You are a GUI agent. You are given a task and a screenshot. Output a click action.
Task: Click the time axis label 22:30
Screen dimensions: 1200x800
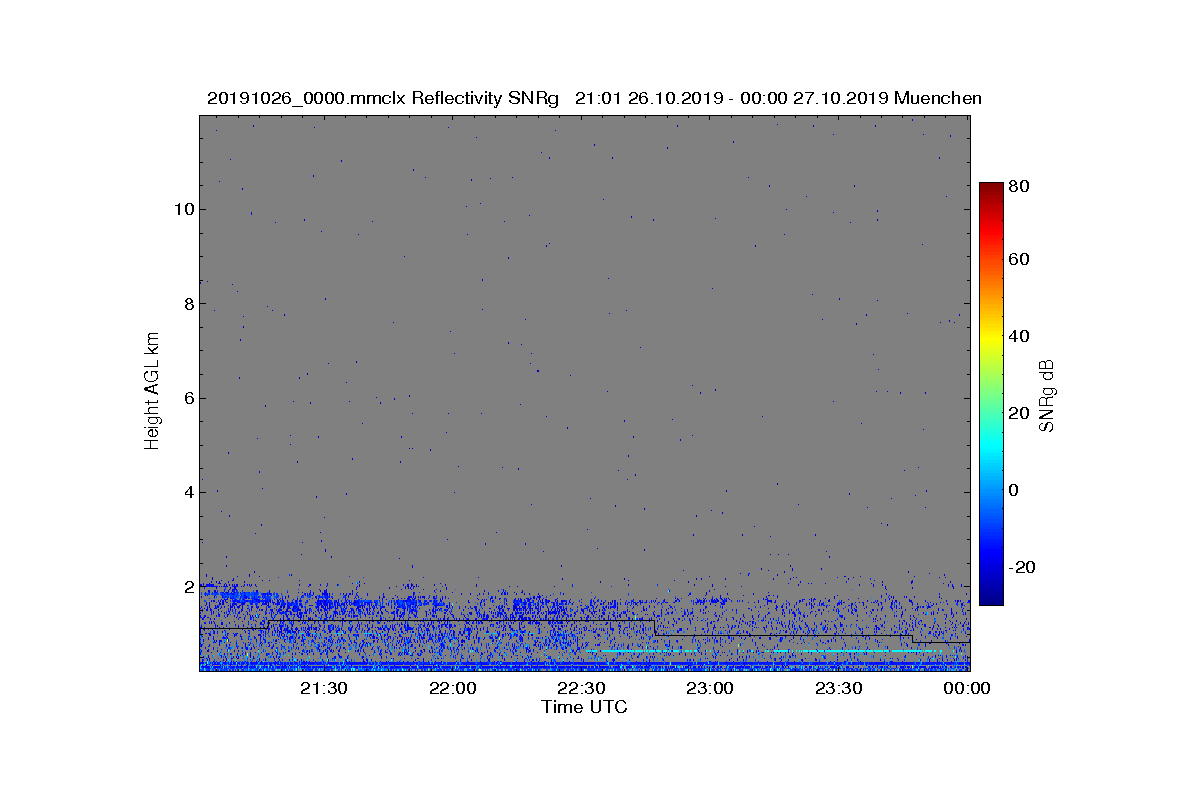pyautogui.click(x=581, y=688)
